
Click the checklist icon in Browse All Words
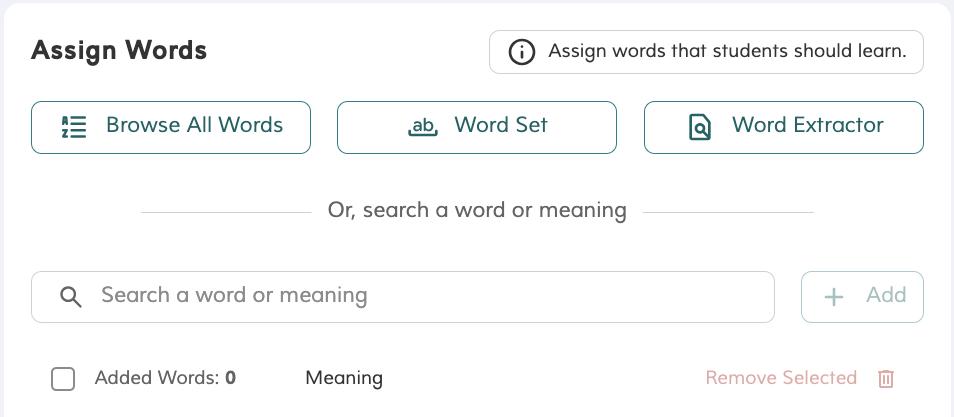pyautogui.click(x=74, y=127)
